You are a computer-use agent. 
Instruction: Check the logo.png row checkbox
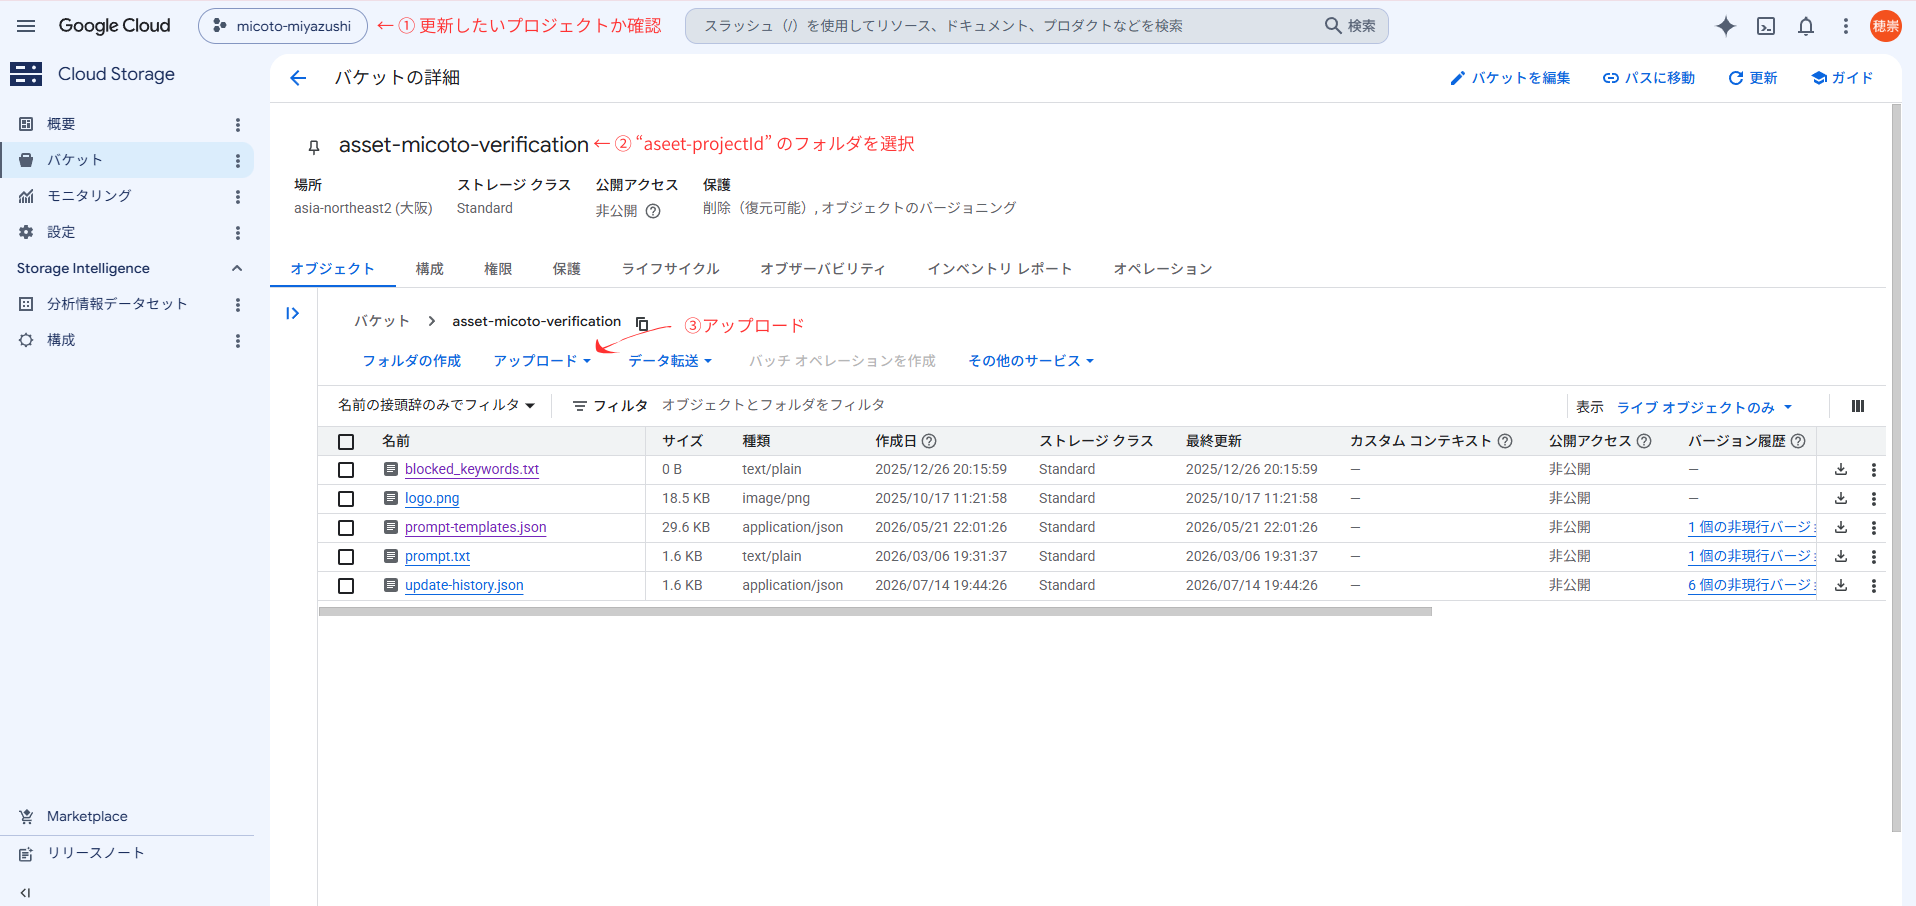pyautogui.click(x=346, y=499)
